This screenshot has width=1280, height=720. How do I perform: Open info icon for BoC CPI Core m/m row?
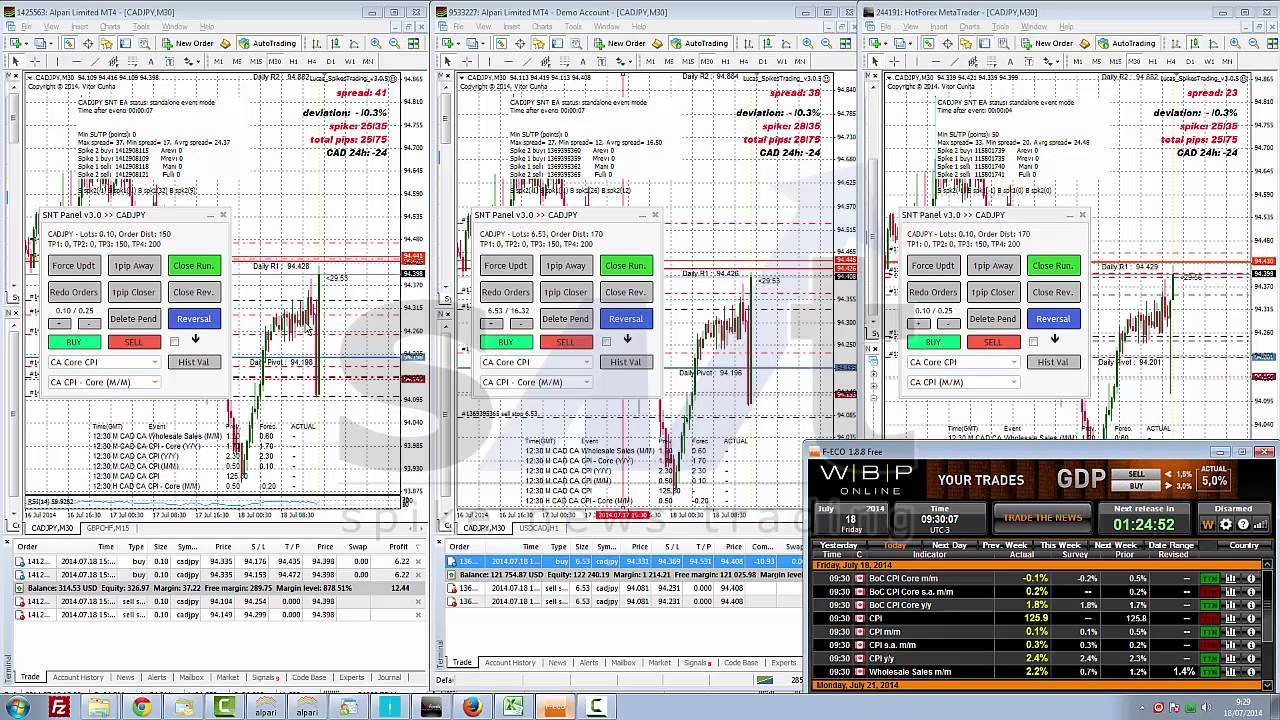point(1251,578)
